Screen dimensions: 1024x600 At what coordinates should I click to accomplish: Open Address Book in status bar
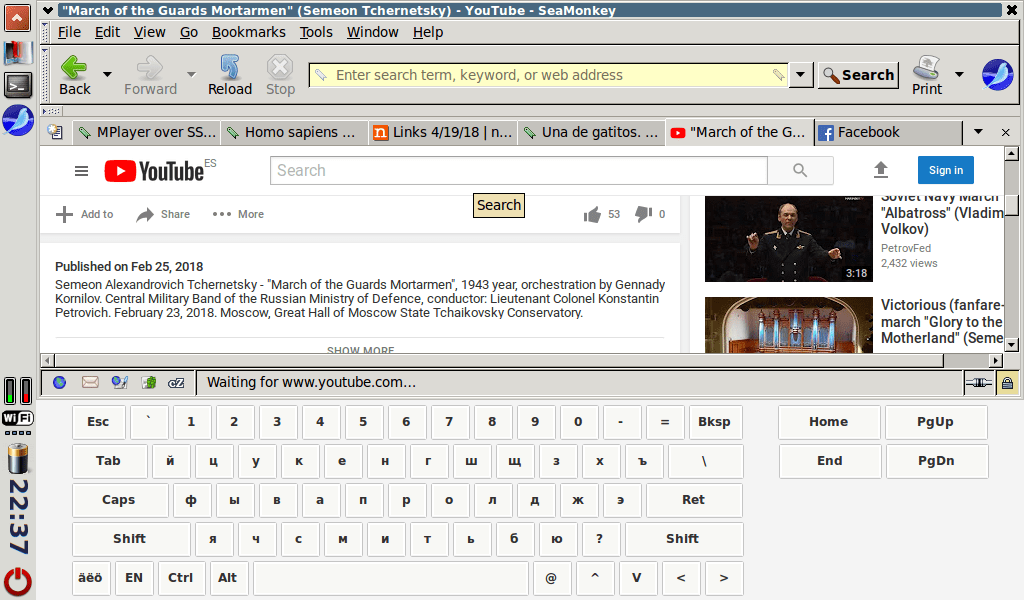pyautogui.click(x=149, y=383)
